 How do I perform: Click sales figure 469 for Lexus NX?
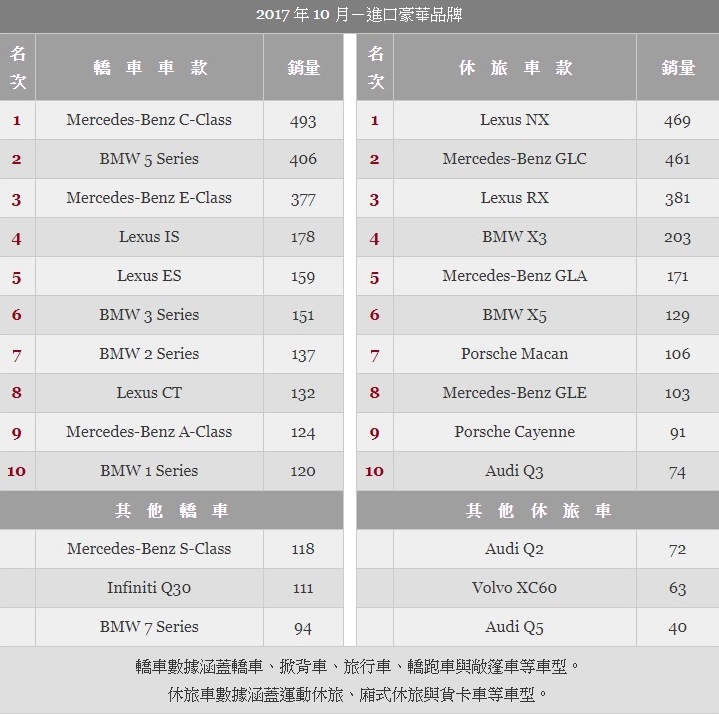click(x=677, y=121)
